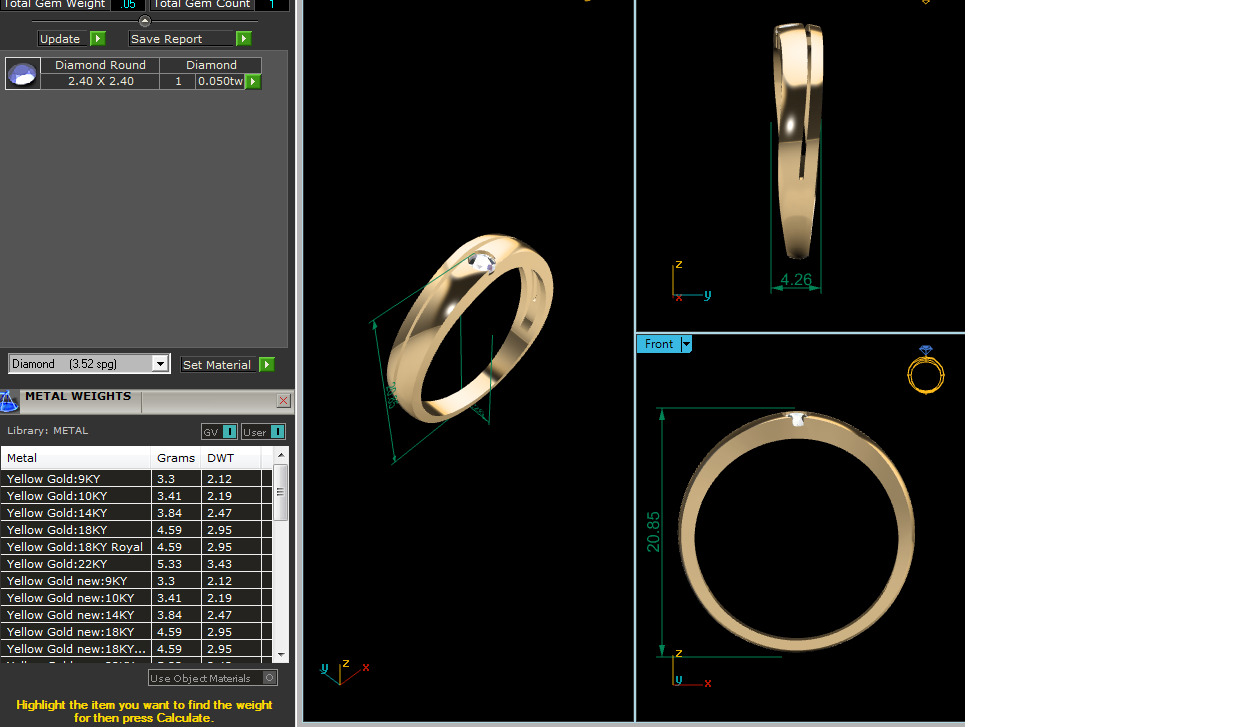Click the Set Material button
Image resolution: width=1241 pixels, height=727 pixels.
tap(227, 365)
